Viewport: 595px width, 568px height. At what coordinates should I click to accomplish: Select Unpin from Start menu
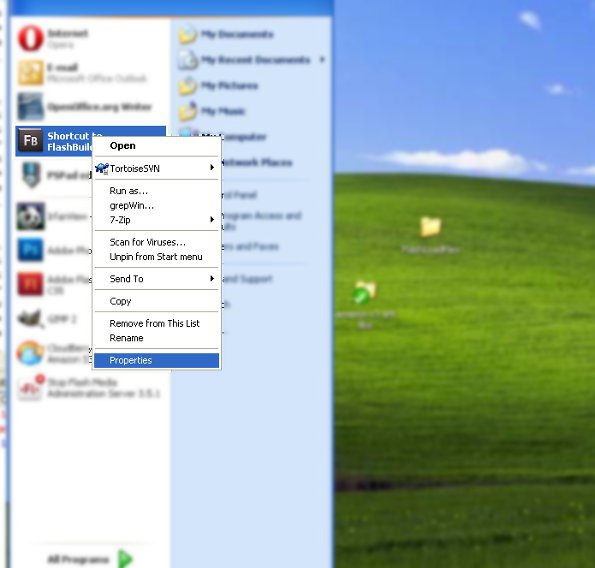click(156, 257)
